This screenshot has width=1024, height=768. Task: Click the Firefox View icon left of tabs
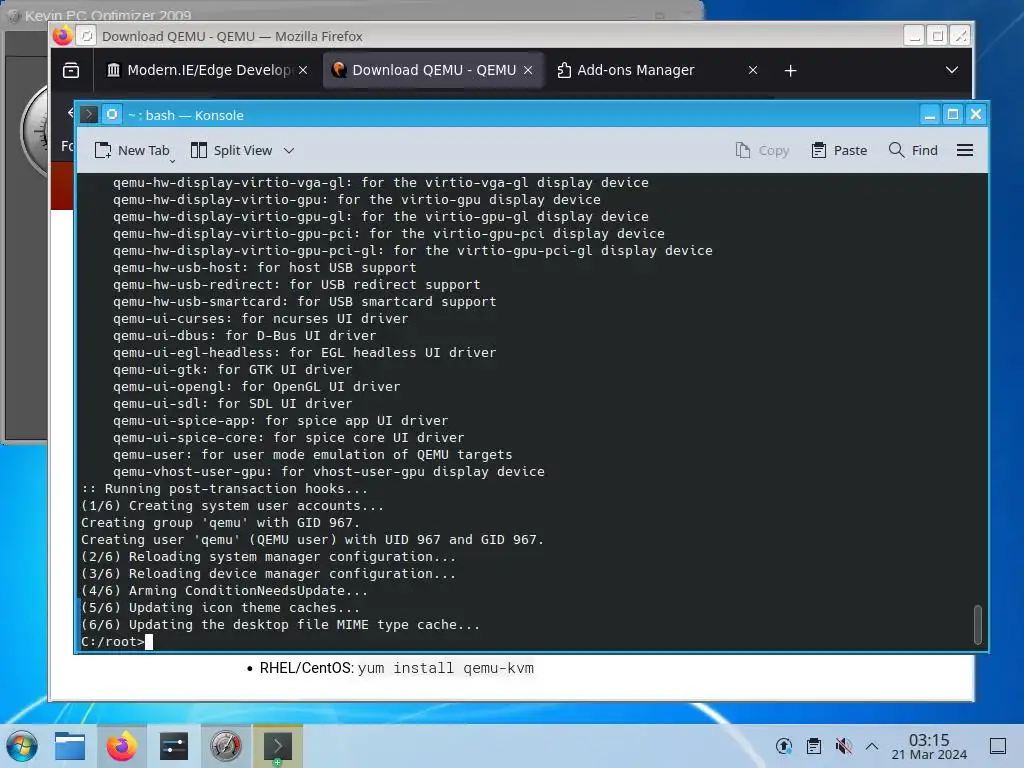[x=71, y=71]
